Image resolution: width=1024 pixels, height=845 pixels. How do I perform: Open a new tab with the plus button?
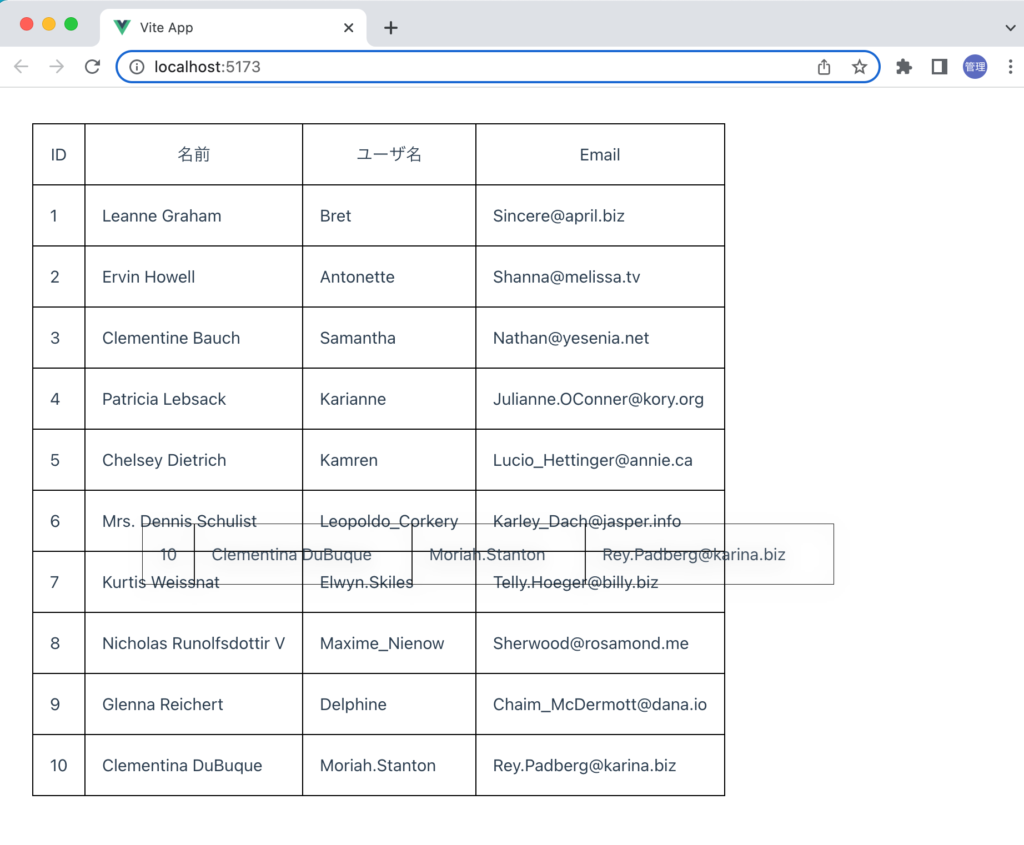click(x=390, y=27)
